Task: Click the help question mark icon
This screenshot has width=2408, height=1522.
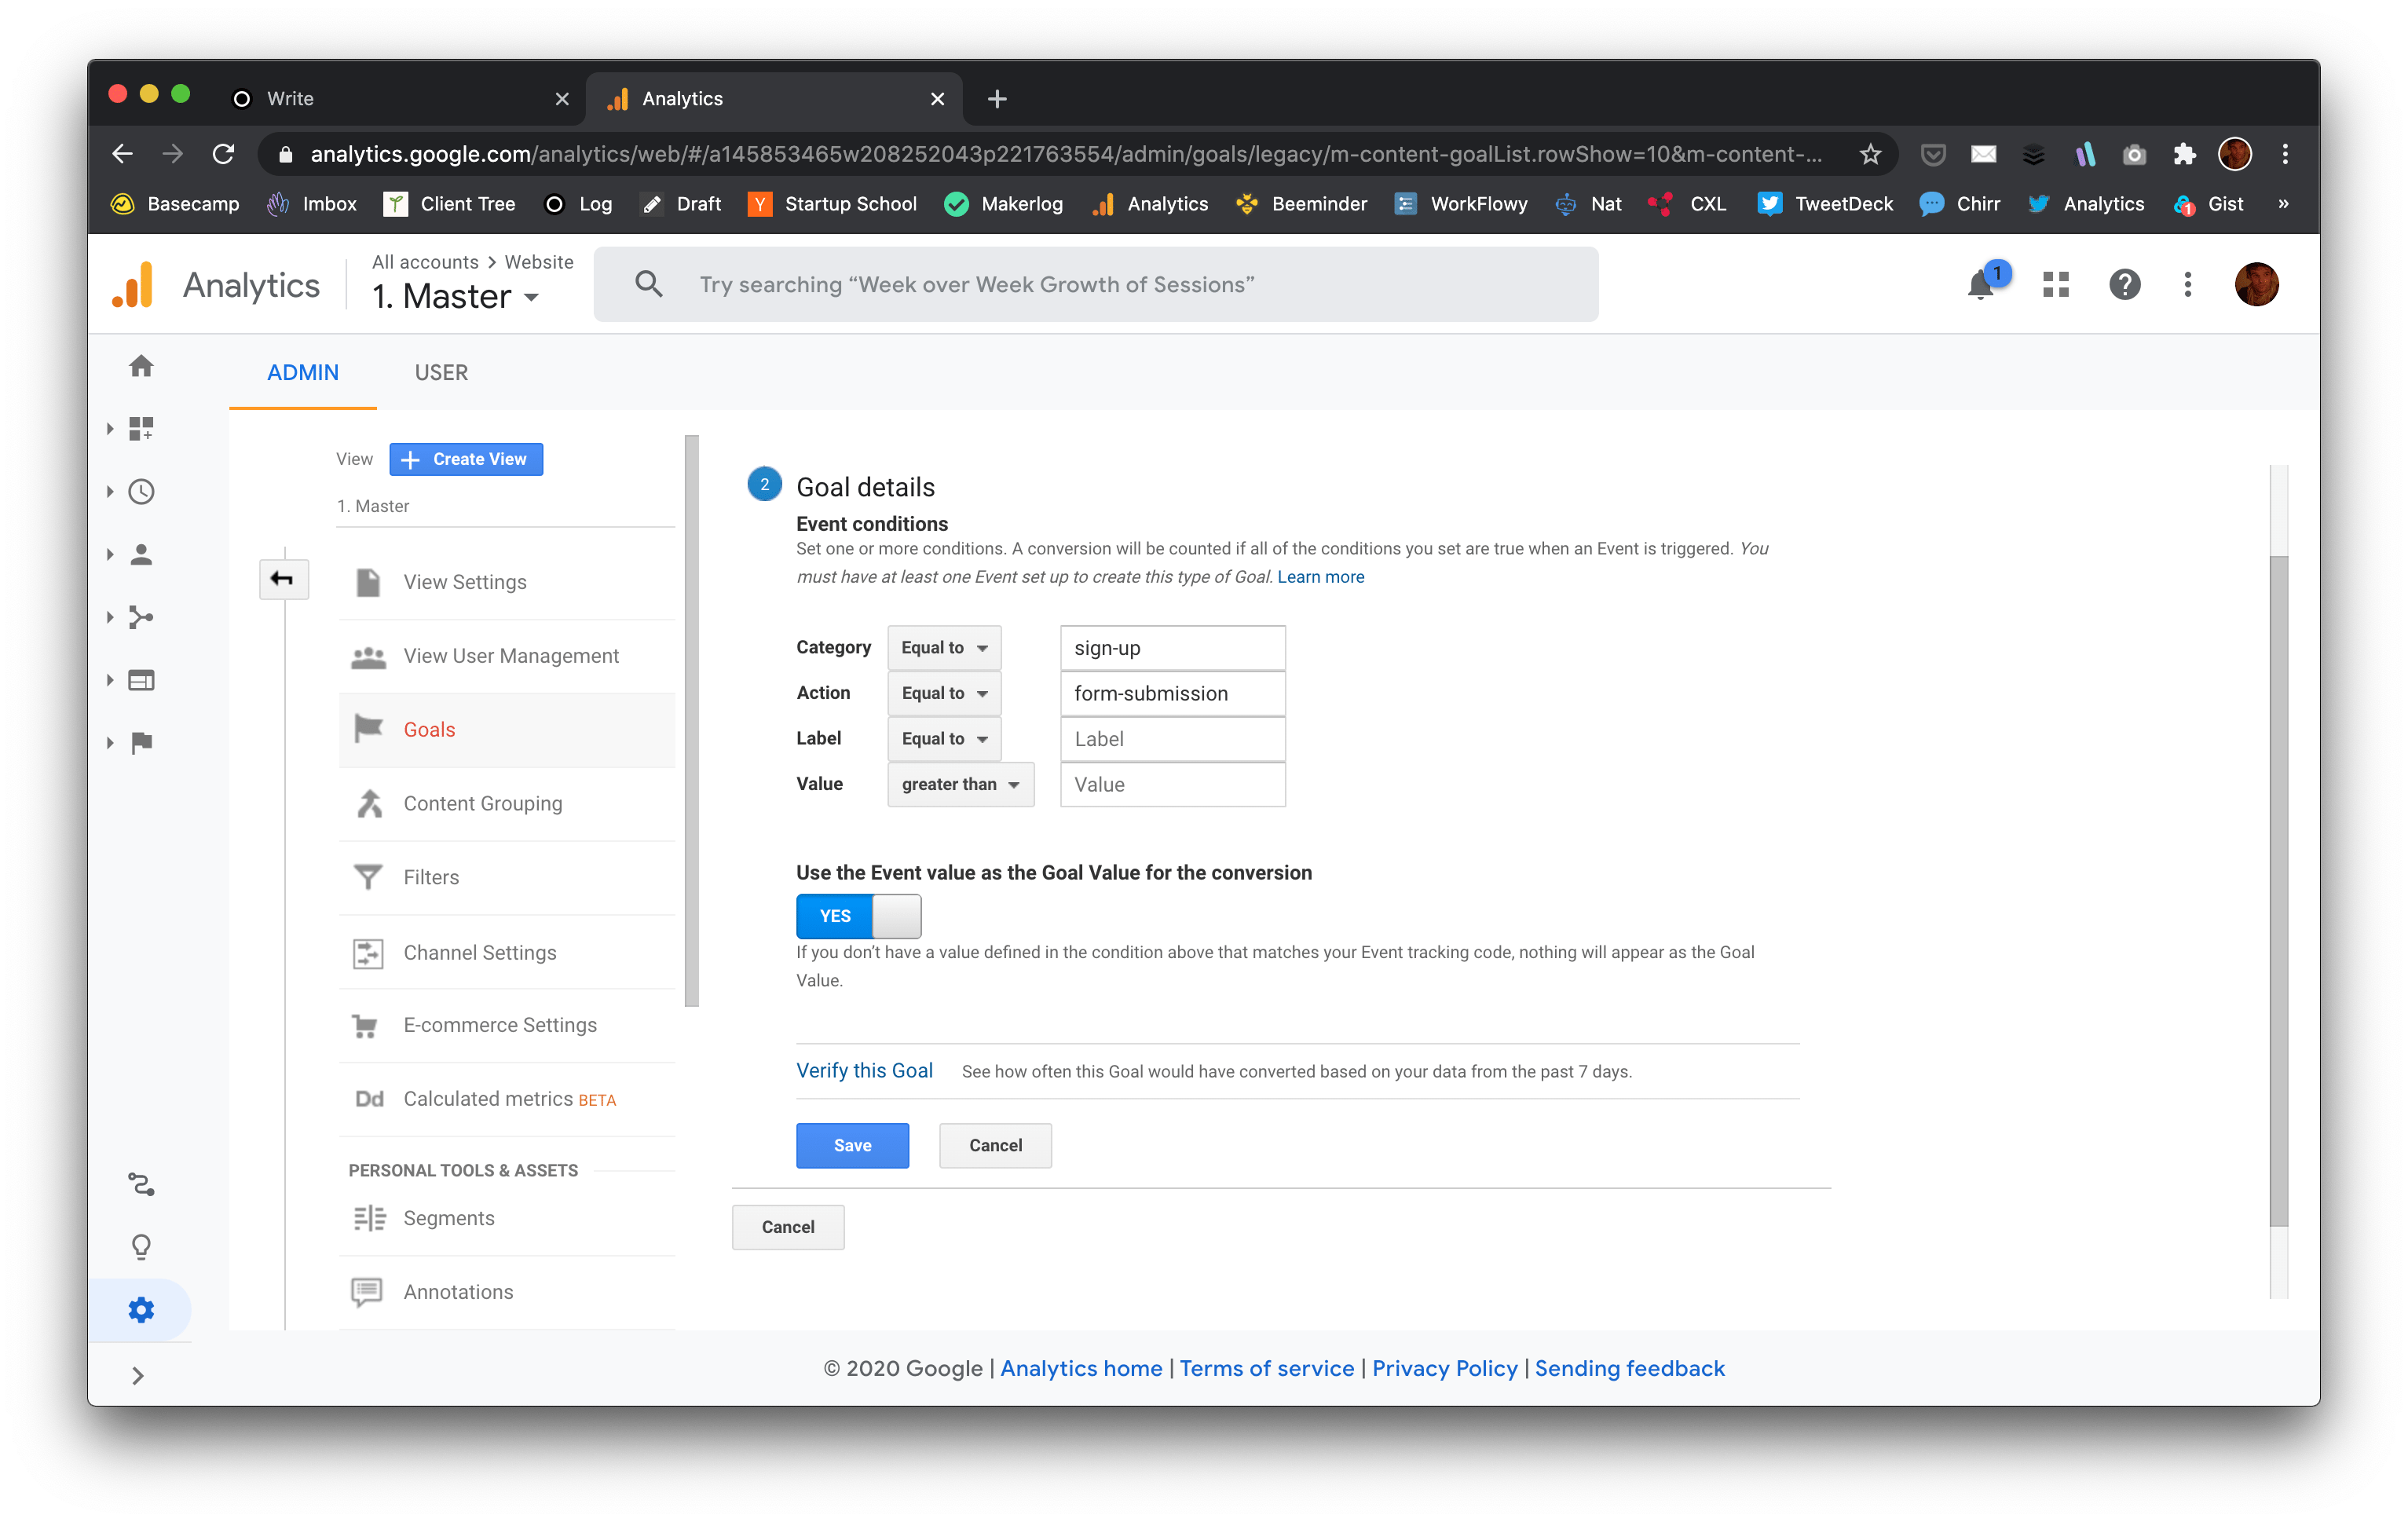Action: pos(2124,285)
